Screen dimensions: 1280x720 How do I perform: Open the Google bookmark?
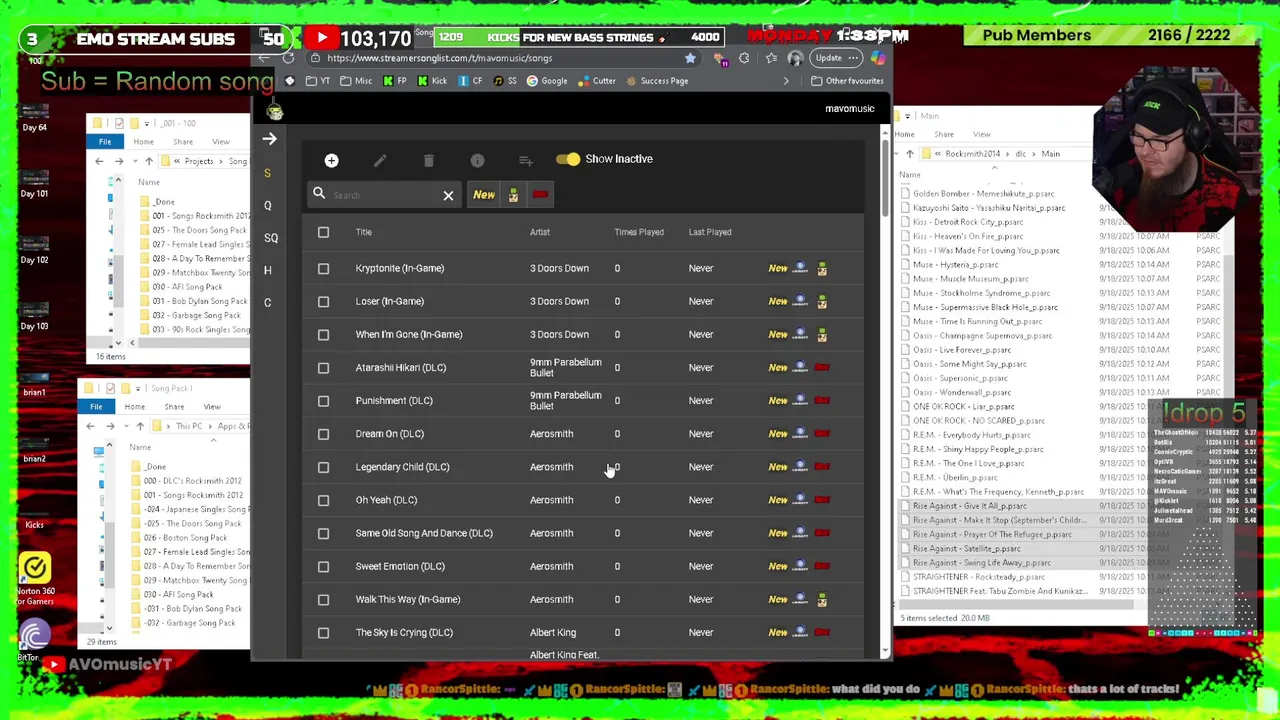click(547, 81)
